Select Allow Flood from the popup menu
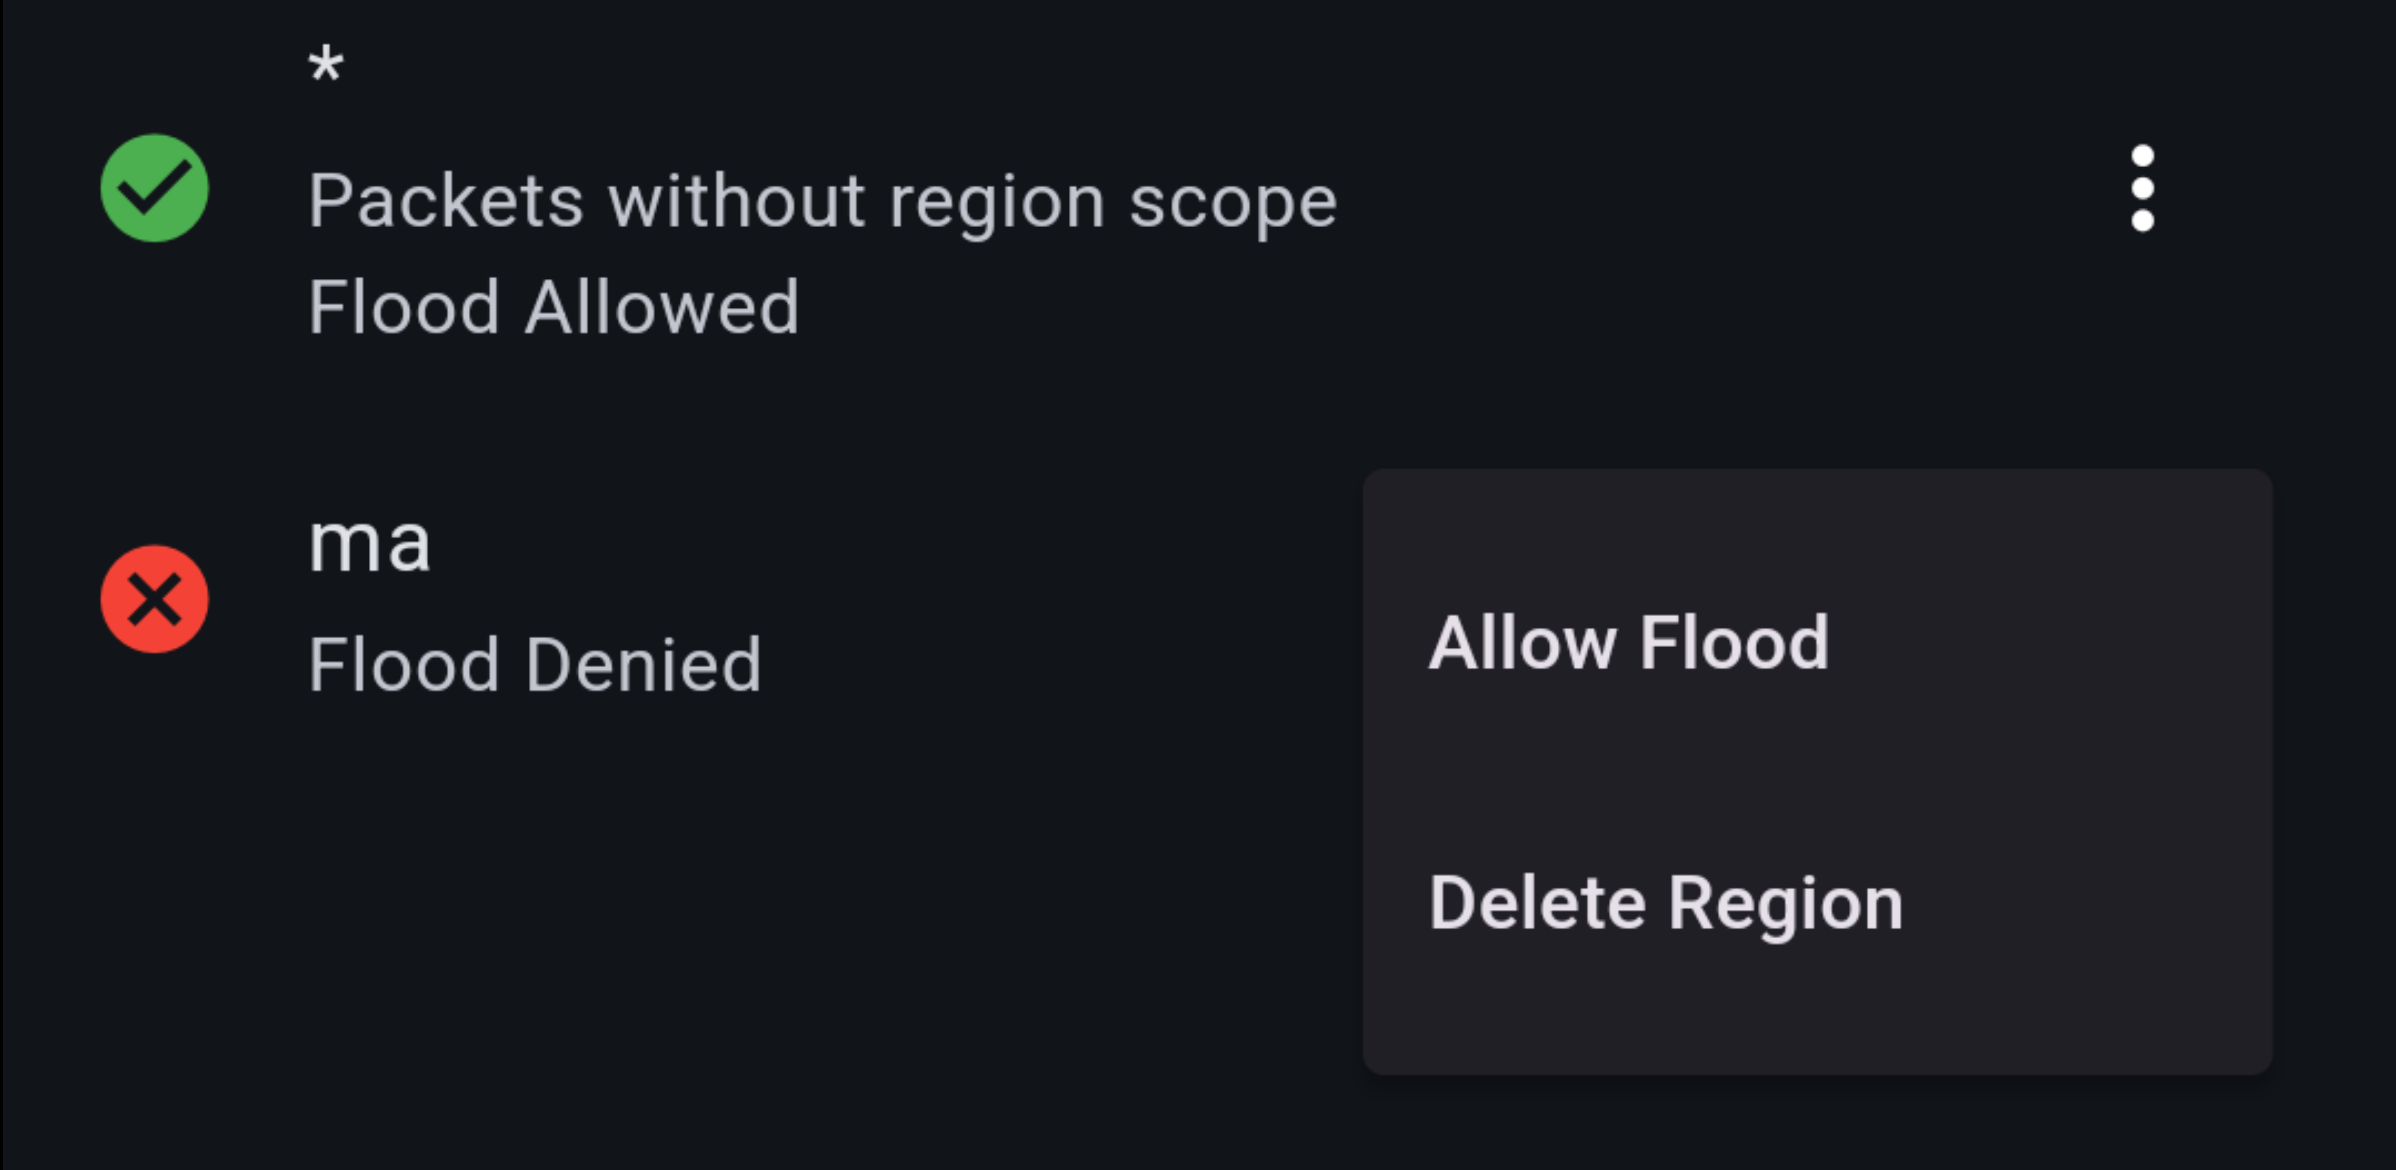The width and height of the screenshot is (2396, 1170). pyautogui.click(x=1628, y=643)
